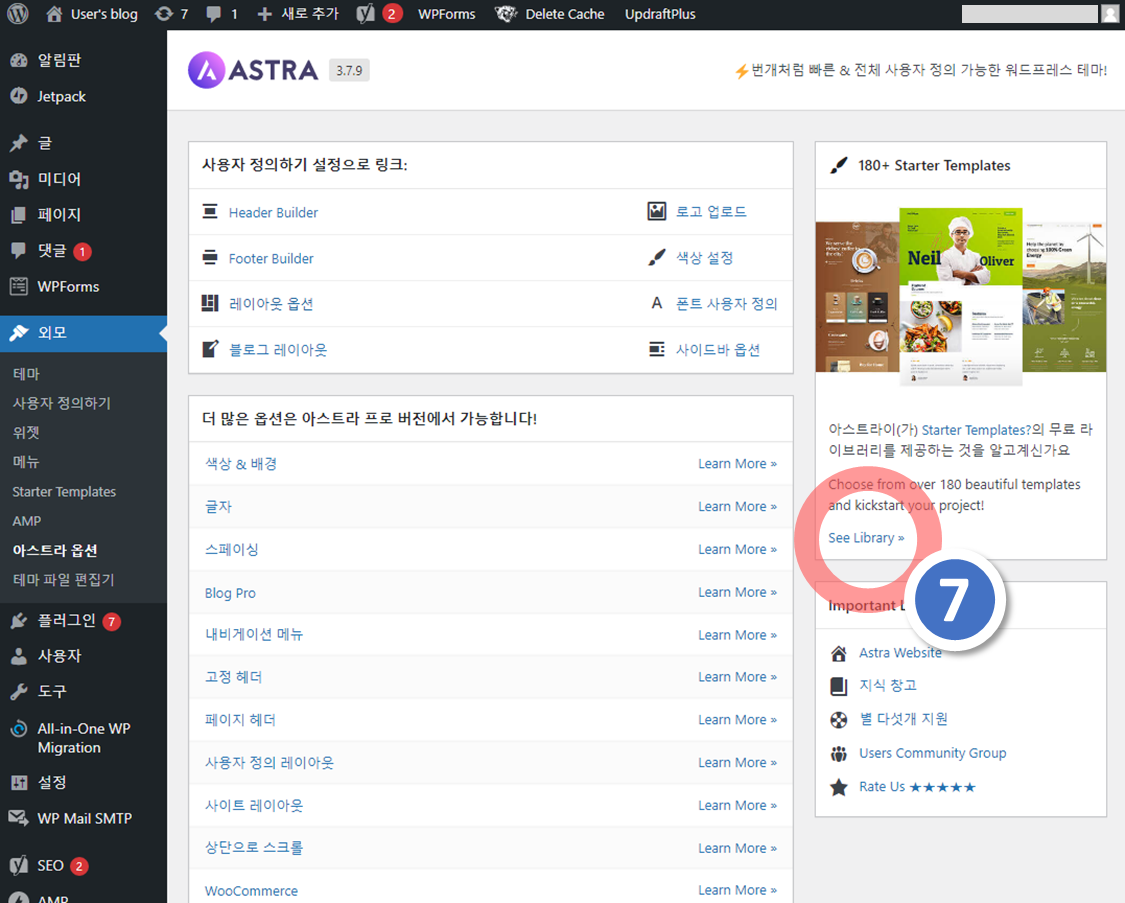
Task: Click the Rate Us star icon
Action: point(838,787)
